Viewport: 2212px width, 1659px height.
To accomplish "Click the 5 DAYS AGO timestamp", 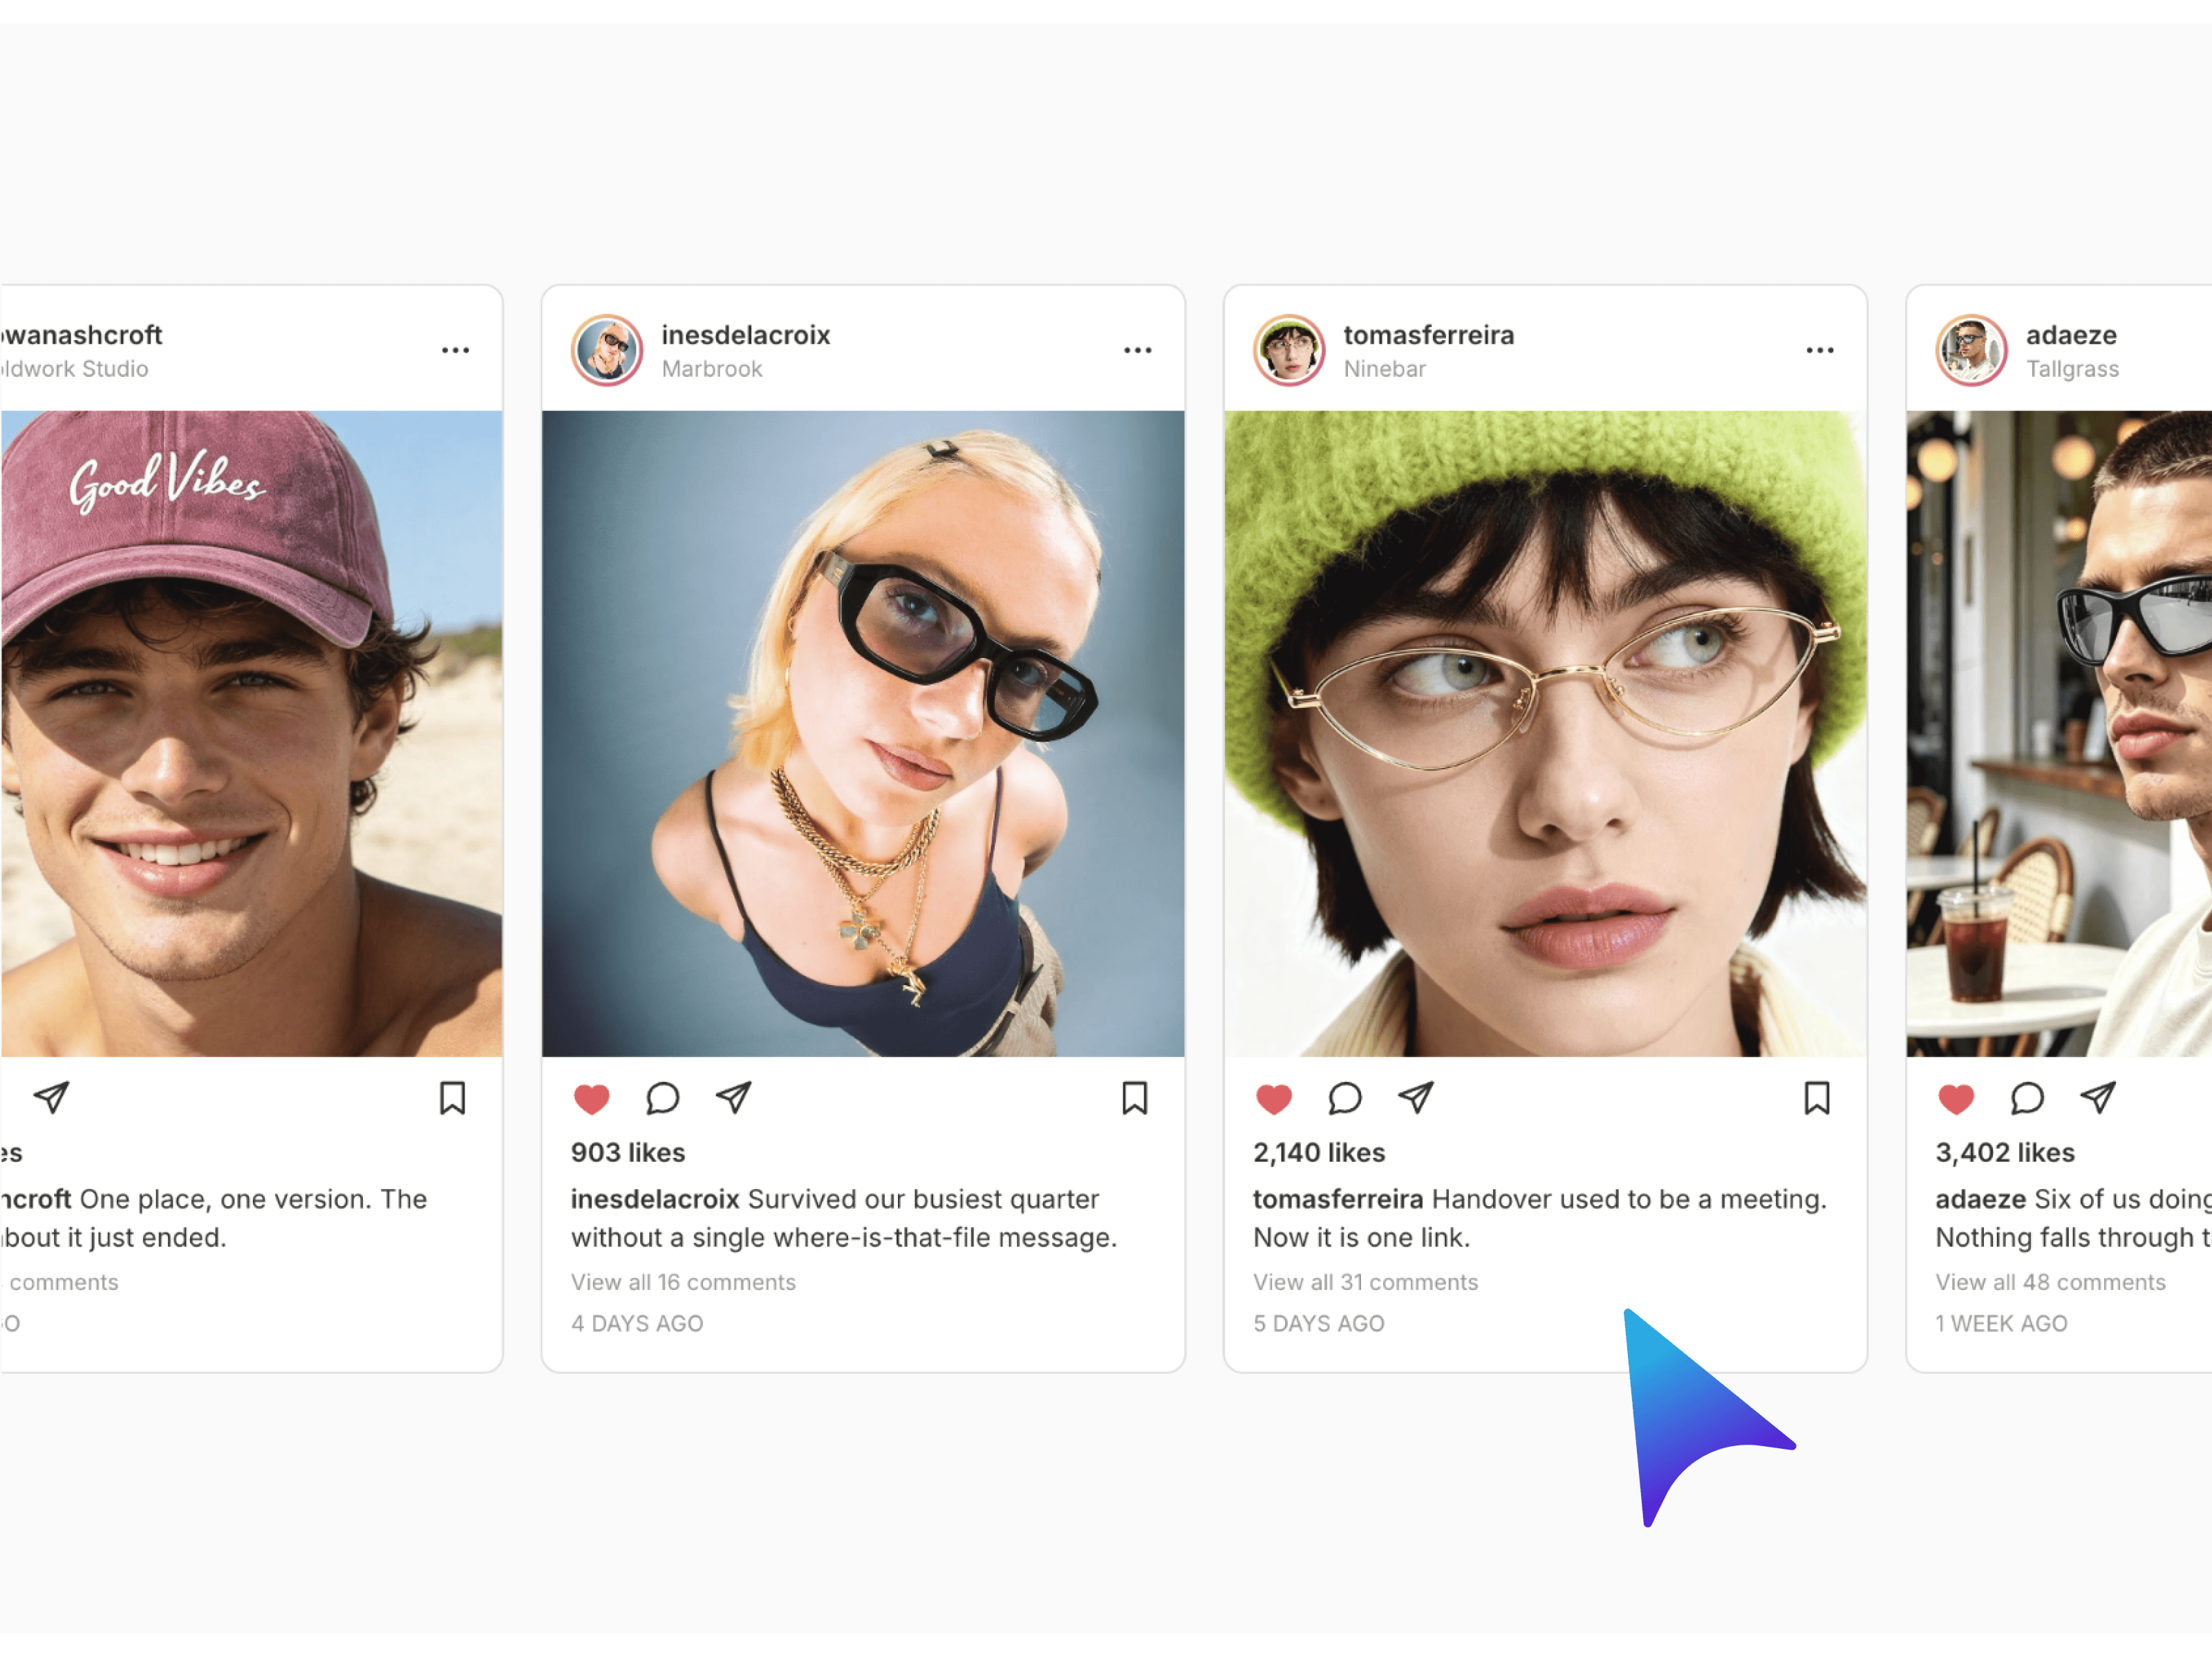I will [x=1319, y=1323].
